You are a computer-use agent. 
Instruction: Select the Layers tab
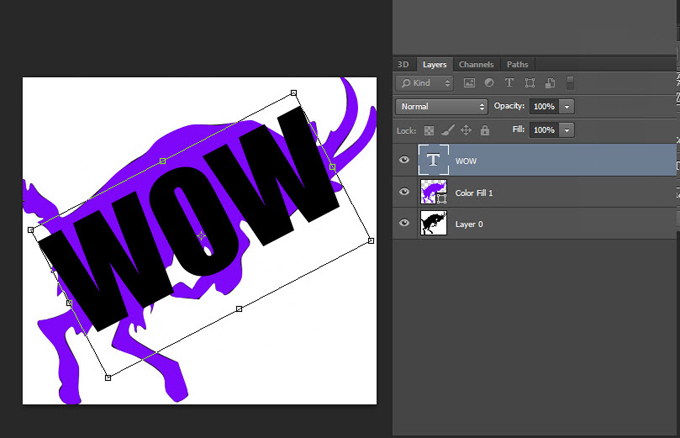point(435,64)
